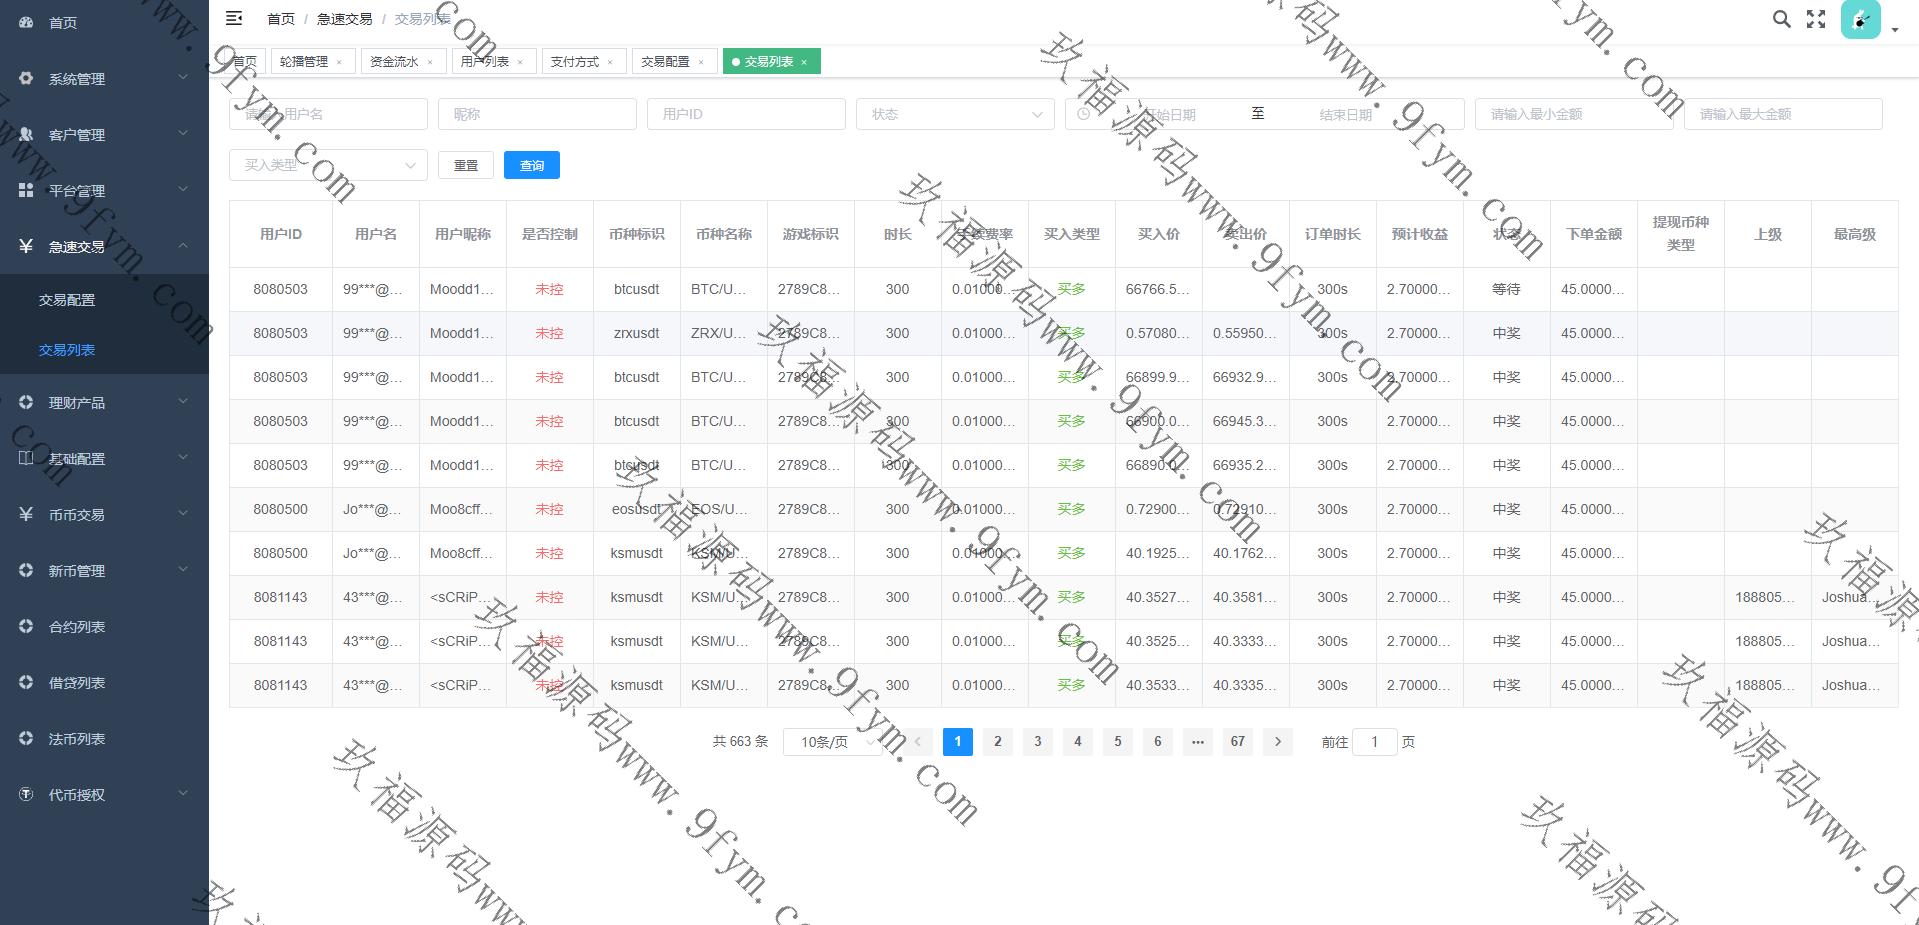Image resolution: width=1919 pixels, height=925 pixels.
Task: Change page size via 10条/页 selector
Action: [x=832, y=741]
